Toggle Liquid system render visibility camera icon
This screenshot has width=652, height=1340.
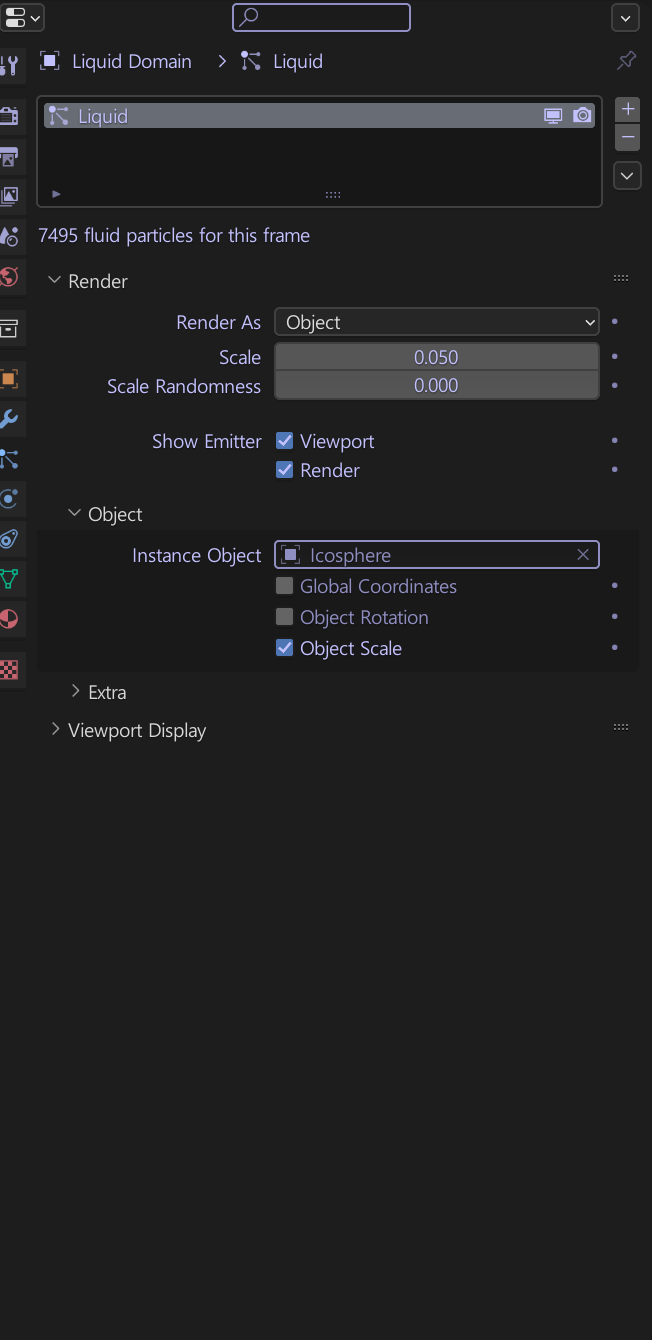(583, 116)
